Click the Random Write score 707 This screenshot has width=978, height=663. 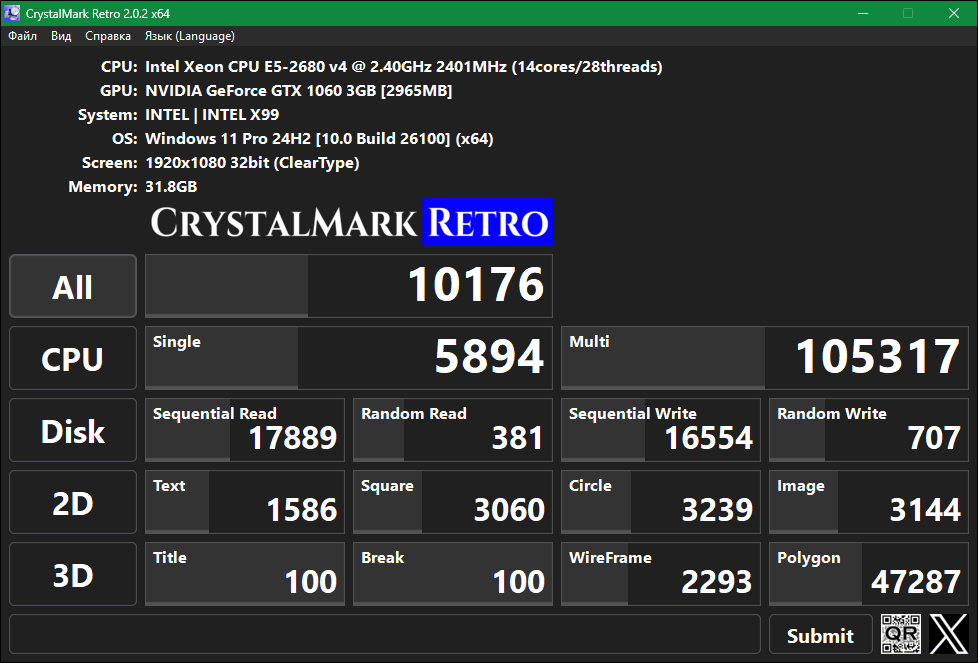click(869, 430)
